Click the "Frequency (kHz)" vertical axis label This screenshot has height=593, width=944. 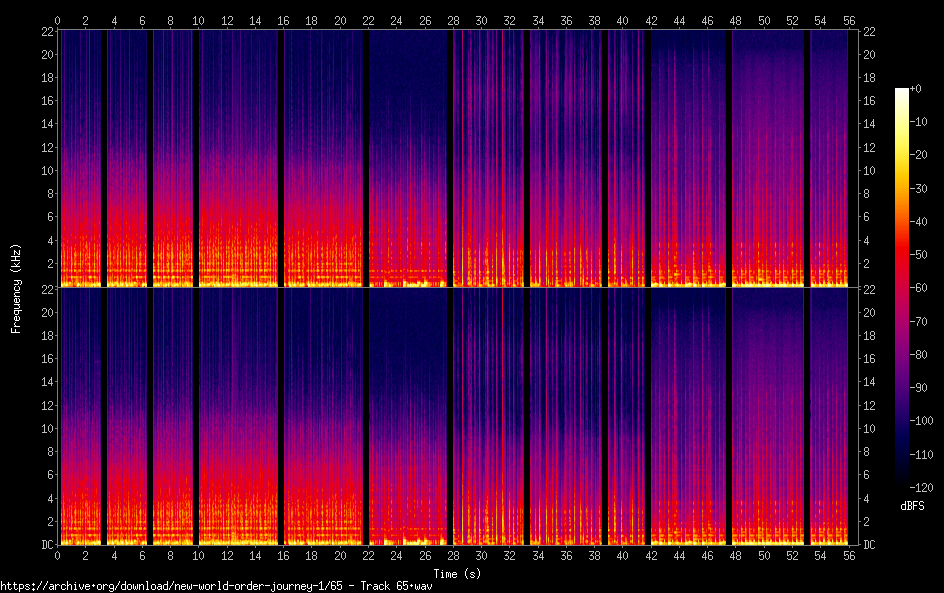tap(15, 287)
